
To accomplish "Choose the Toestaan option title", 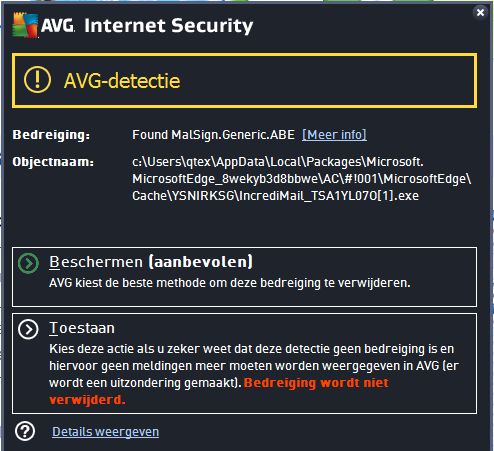I will point(82,328).
